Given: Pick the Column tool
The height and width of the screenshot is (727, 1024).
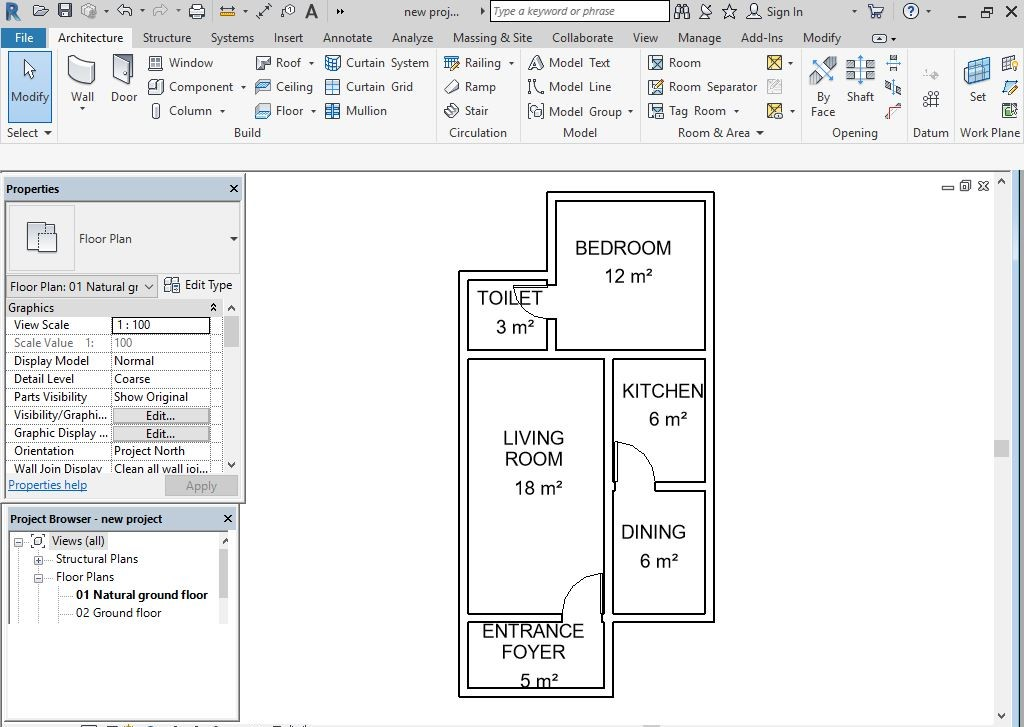Looking at the screenshot, I should pos(180,111).
